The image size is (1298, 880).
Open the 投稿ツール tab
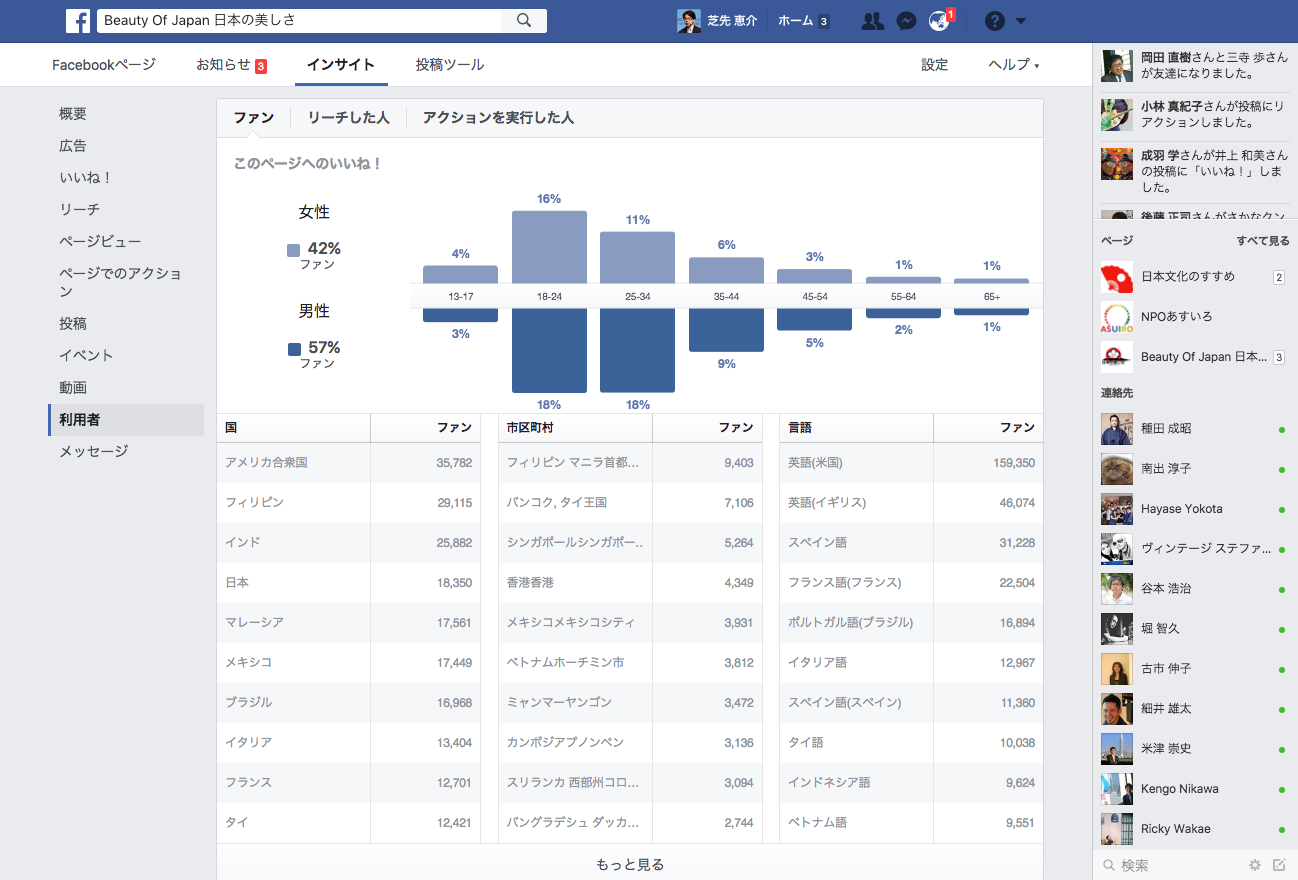(x=450, y=65)
